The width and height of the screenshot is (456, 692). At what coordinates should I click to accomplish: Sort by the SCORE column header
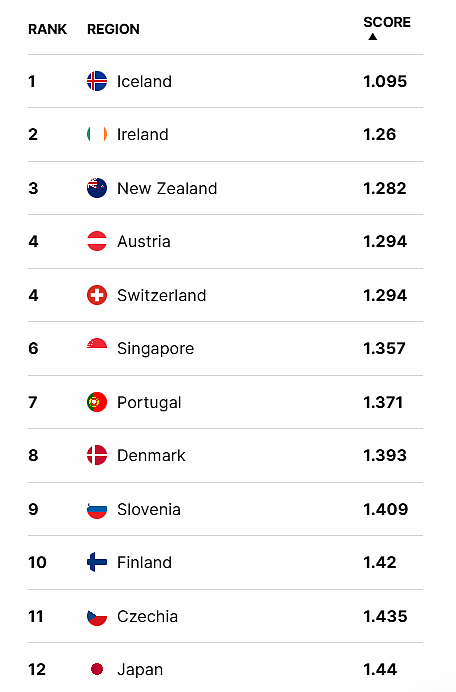click(x=387, y=22)
